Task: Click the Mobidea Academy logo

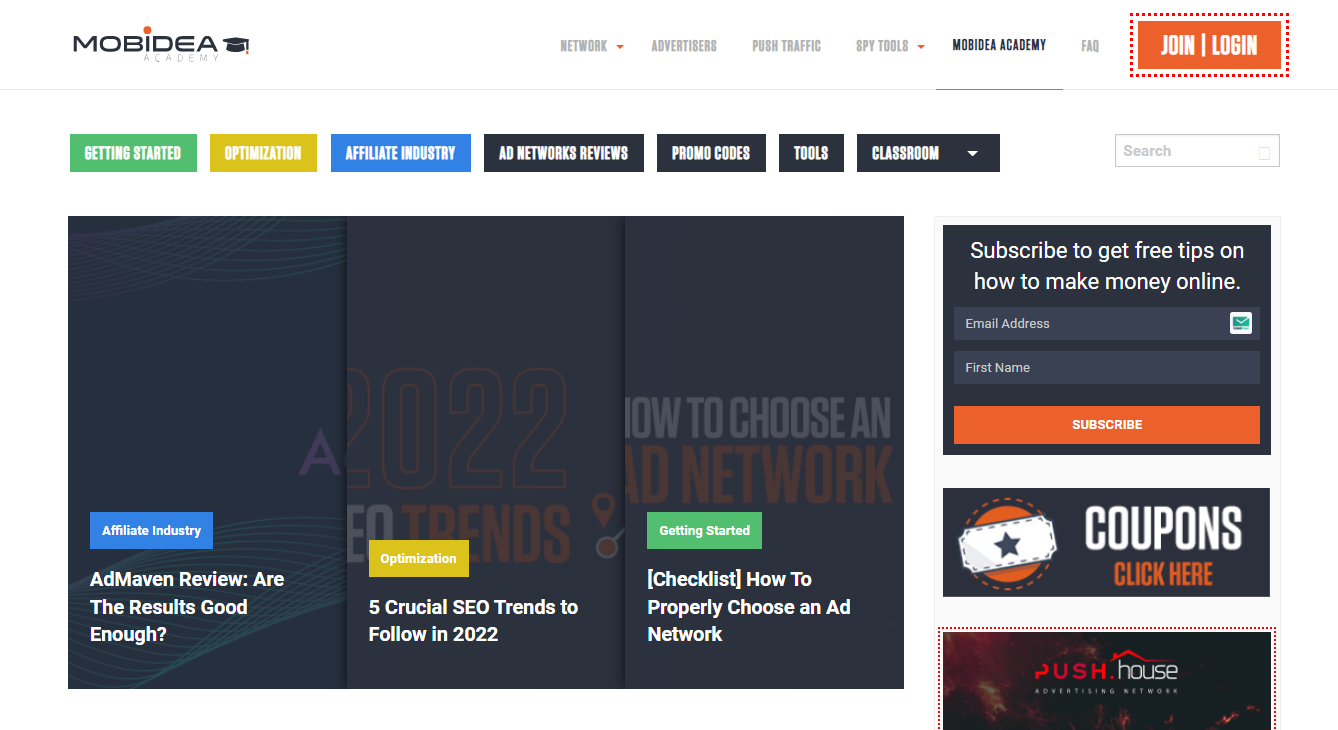Action: [161, 44]
